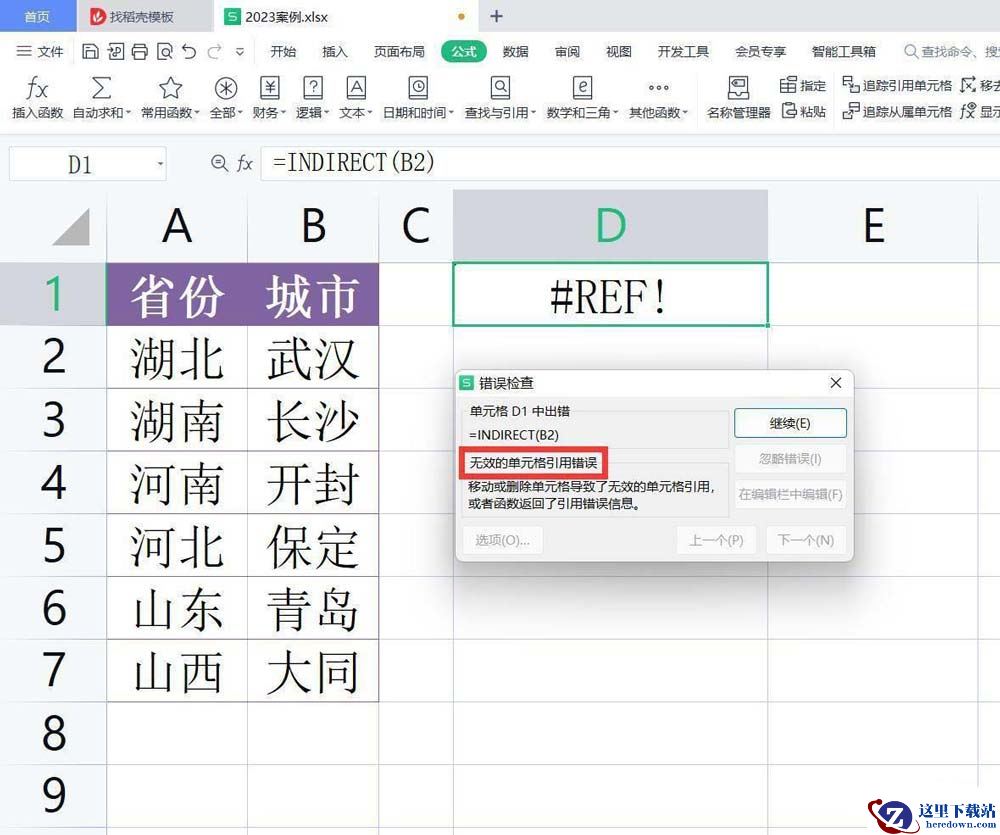Open the Date and Time (日期和时间) icon

pos(418,88)
